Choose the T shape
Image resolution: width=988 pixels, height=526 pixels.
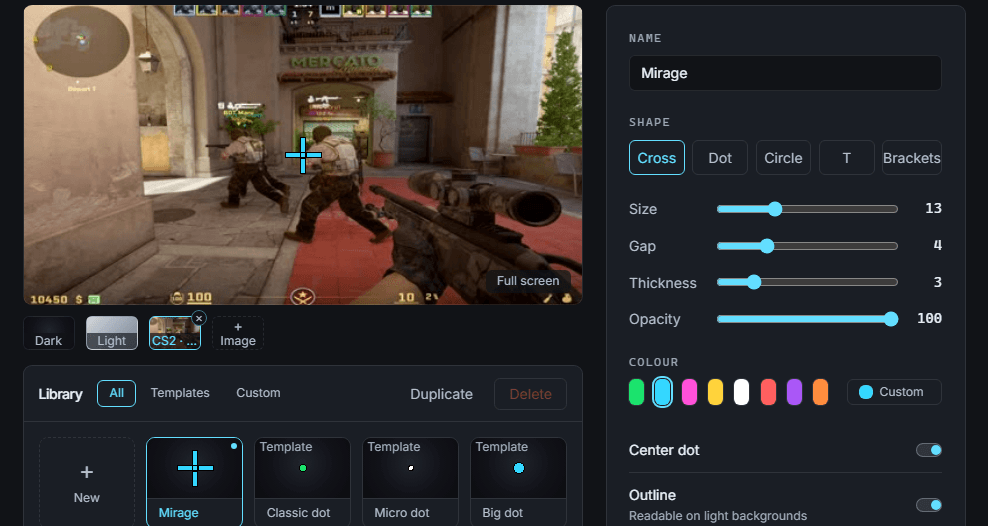(x=846, y=157)
